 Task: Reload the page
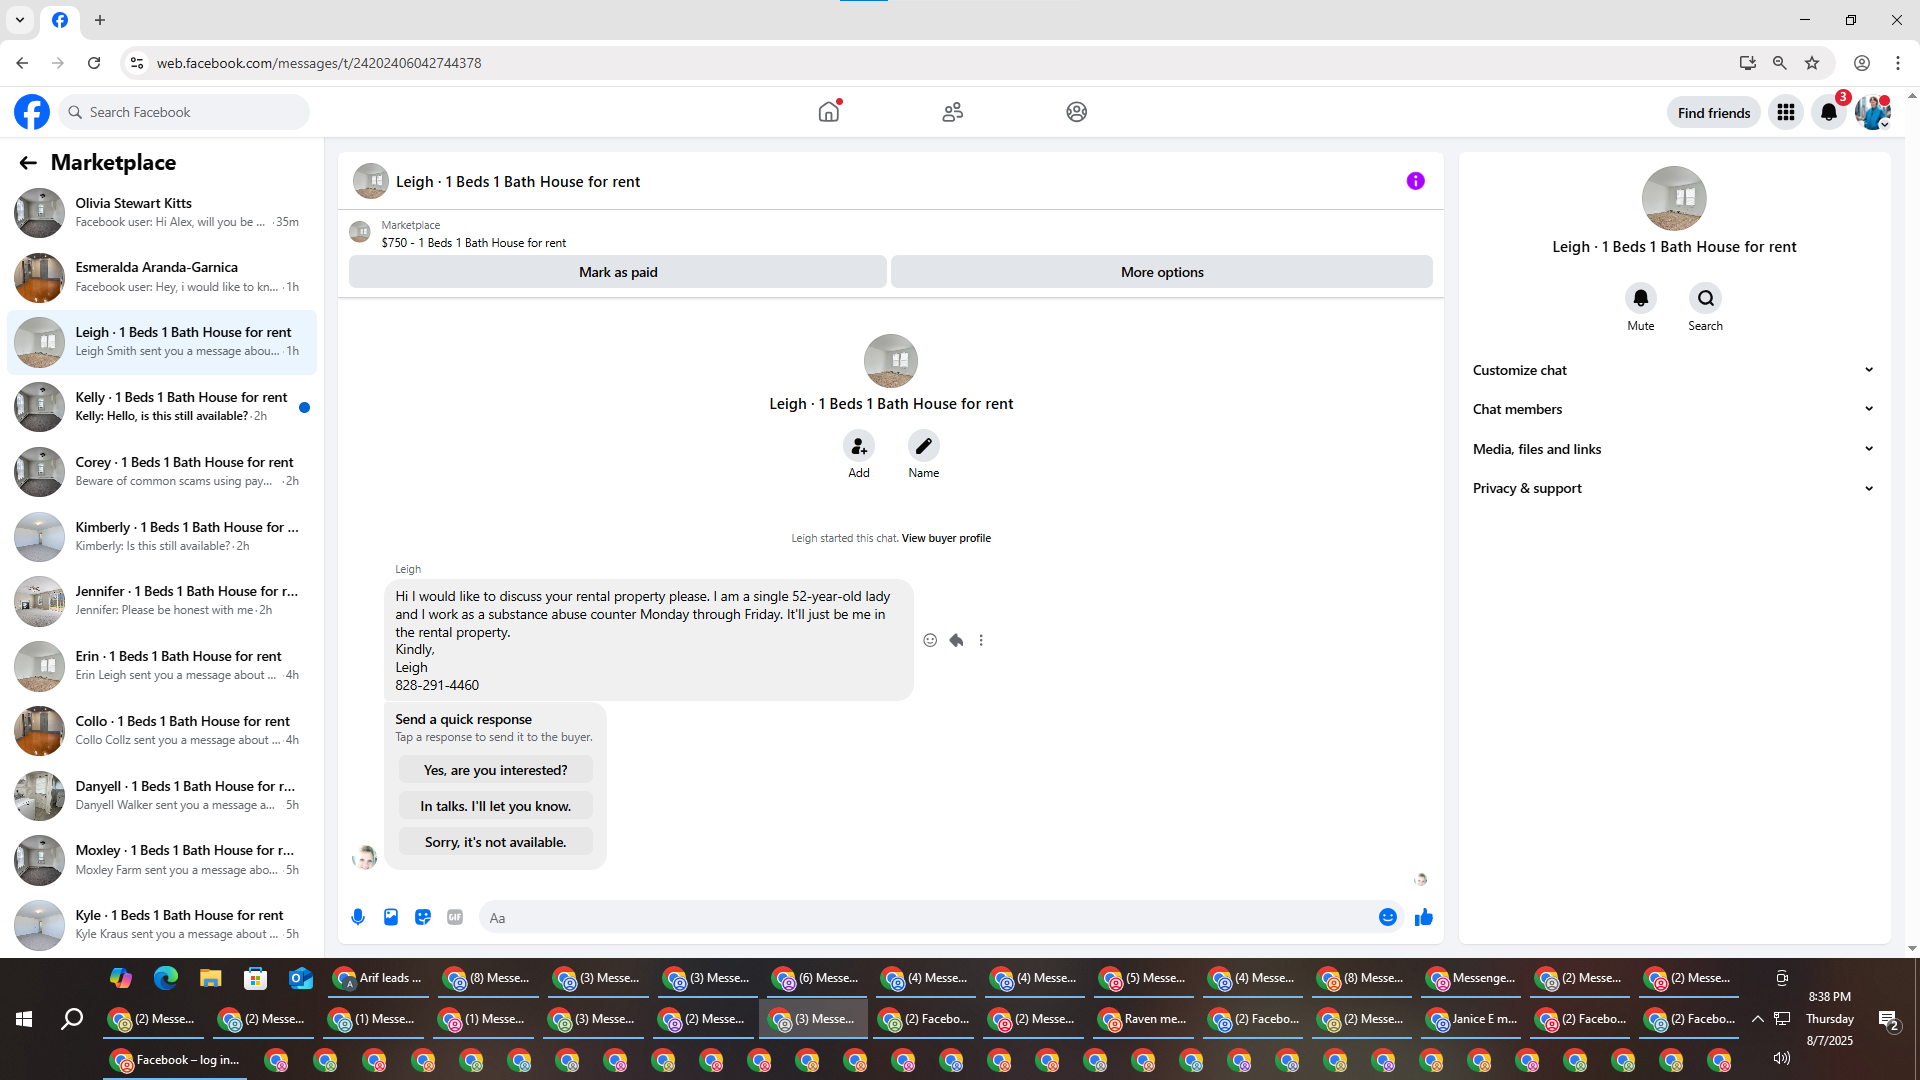(94, 63)
